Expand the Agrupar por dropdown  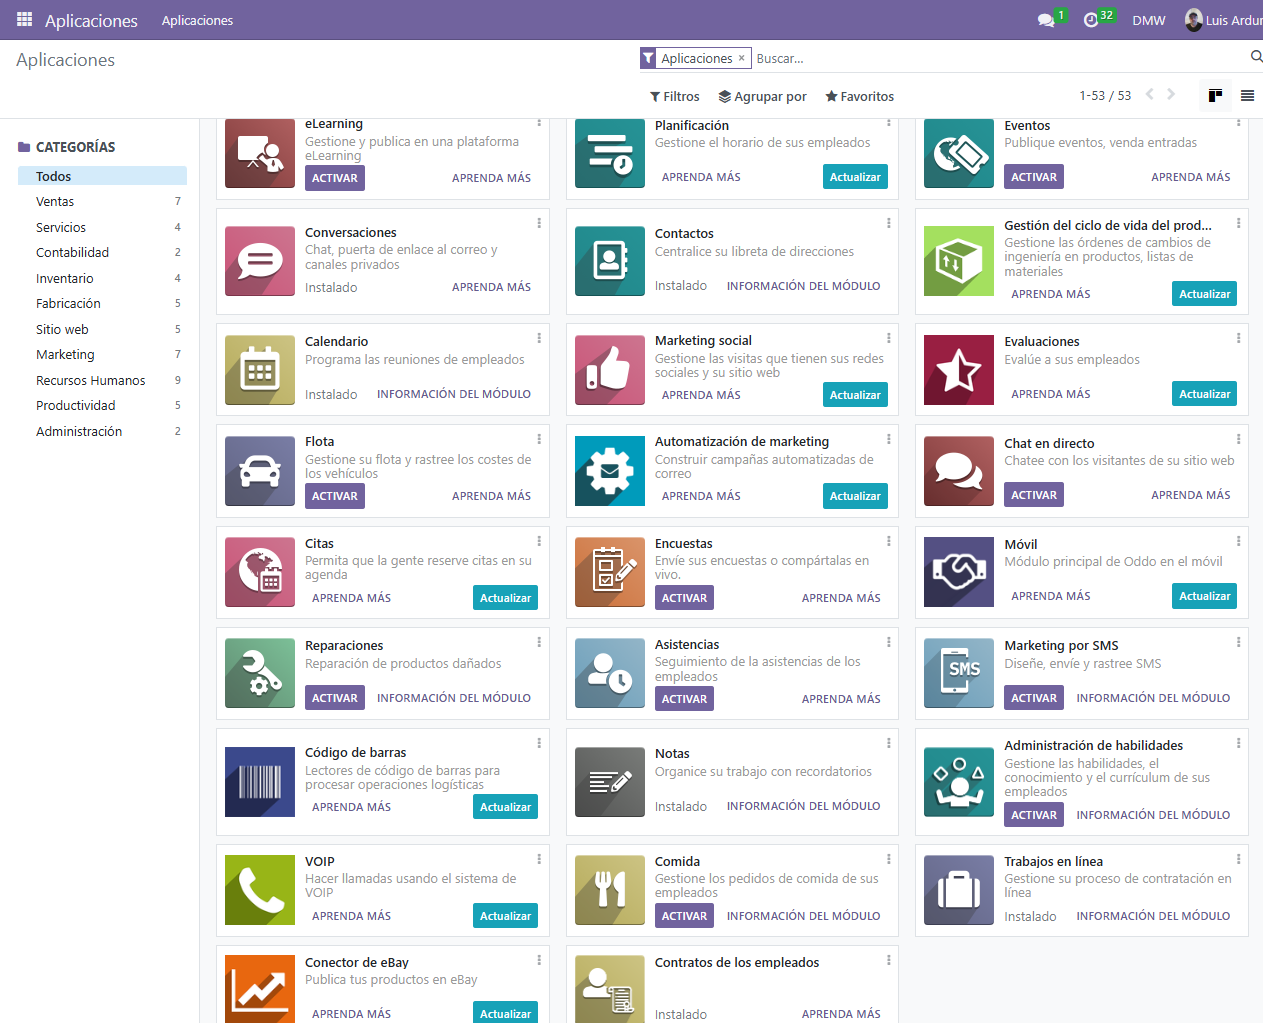(762, 97)
